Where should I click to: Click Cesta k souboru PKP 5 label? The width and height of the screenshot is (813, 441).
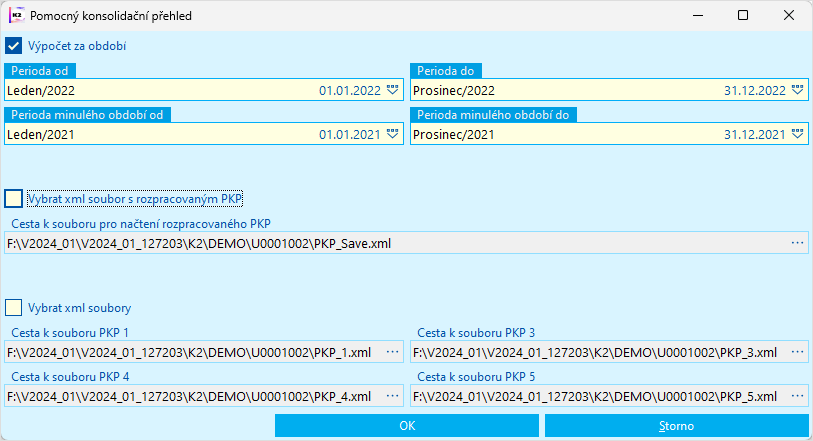[x=476, y=376]
